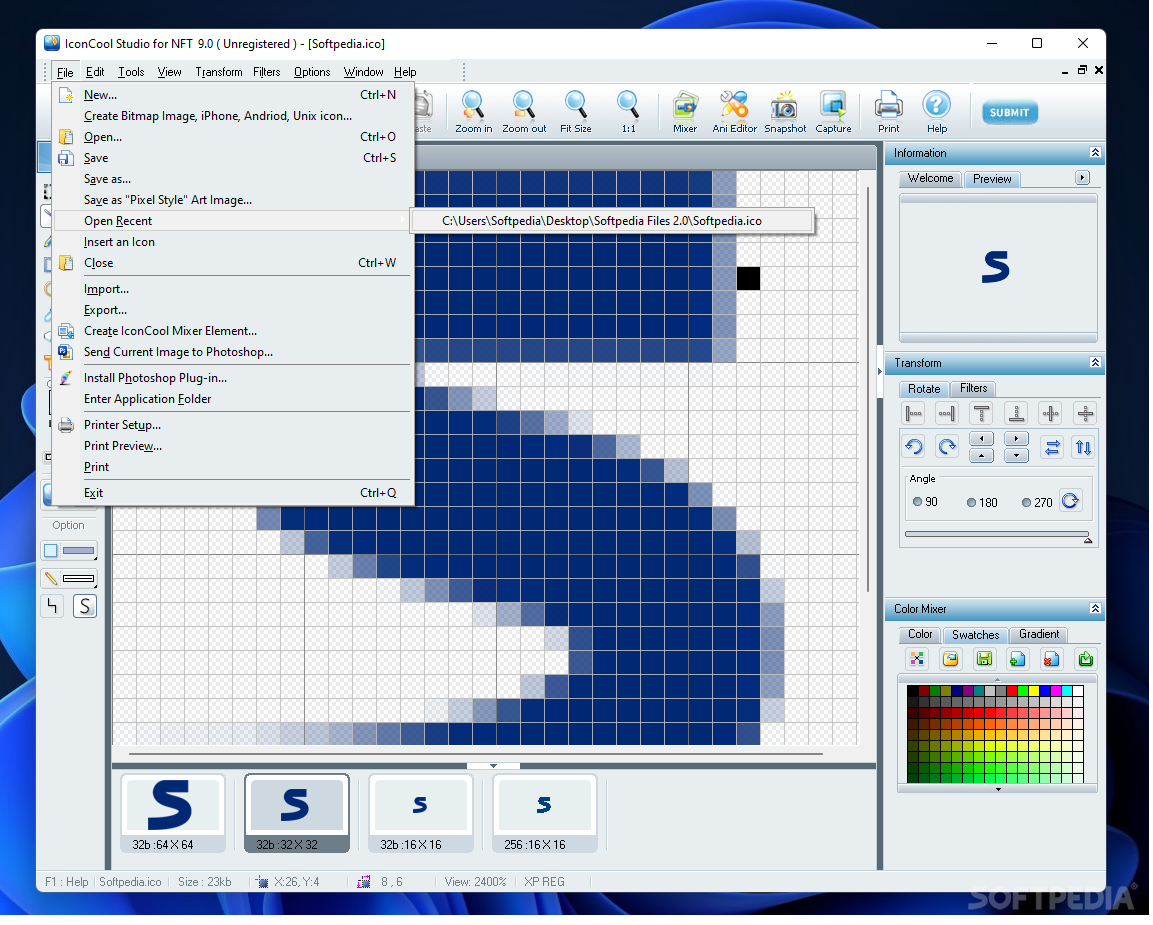Nudge image down with the arrow button
Viewport: 1153px width, 925px height.
(x=1018, y=457)
